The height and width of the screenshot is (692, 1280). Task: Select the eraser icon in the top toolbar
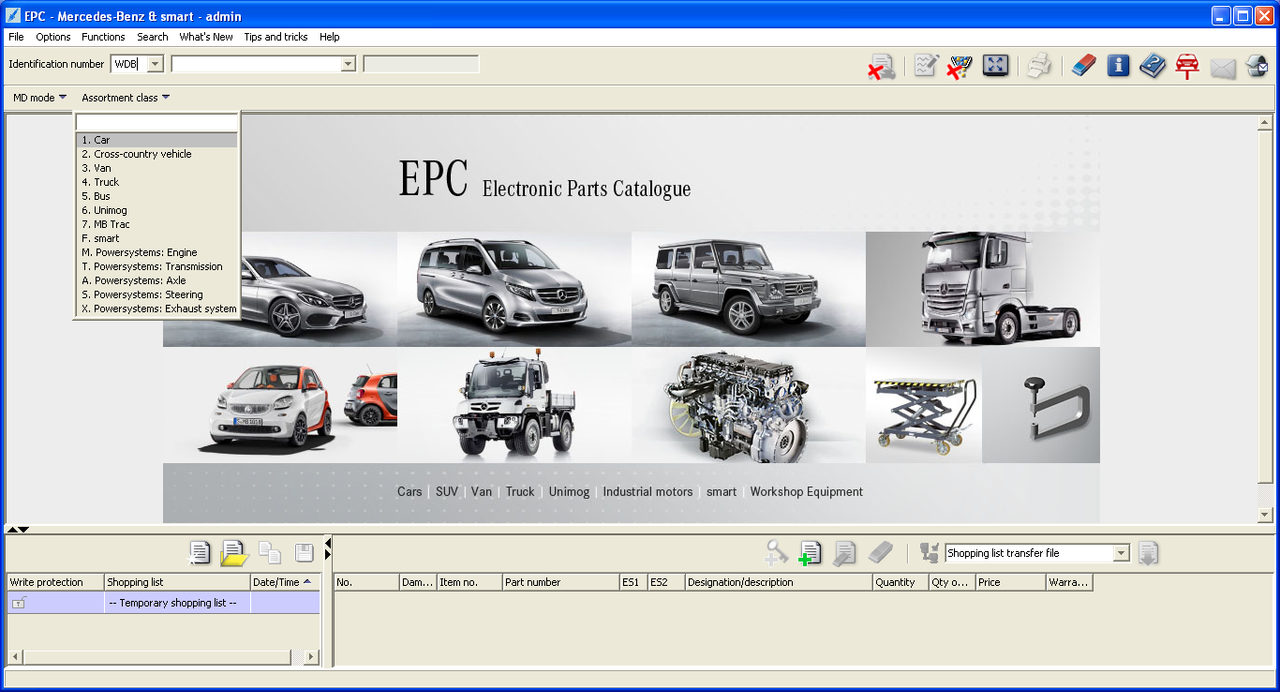point(1084,66)
